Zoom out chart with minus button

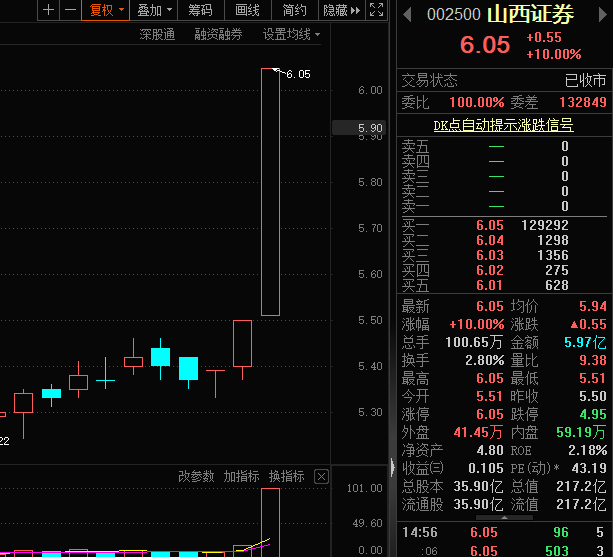click(70, 10)
